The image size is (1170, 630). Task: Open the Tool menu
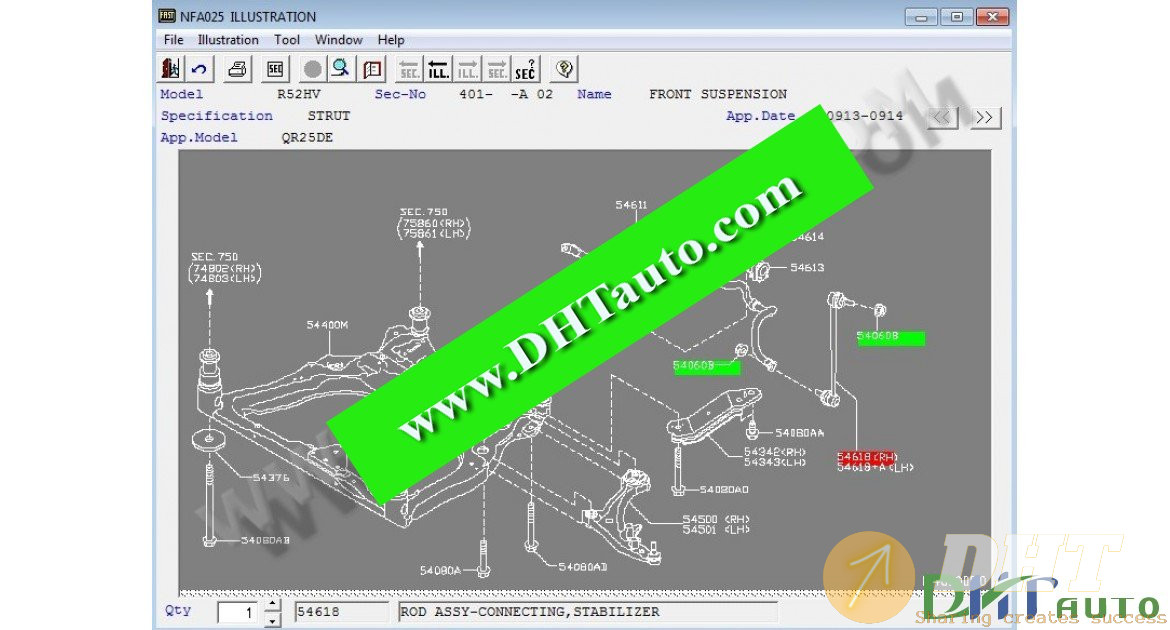pyautogui.click(x=287, y=40)
